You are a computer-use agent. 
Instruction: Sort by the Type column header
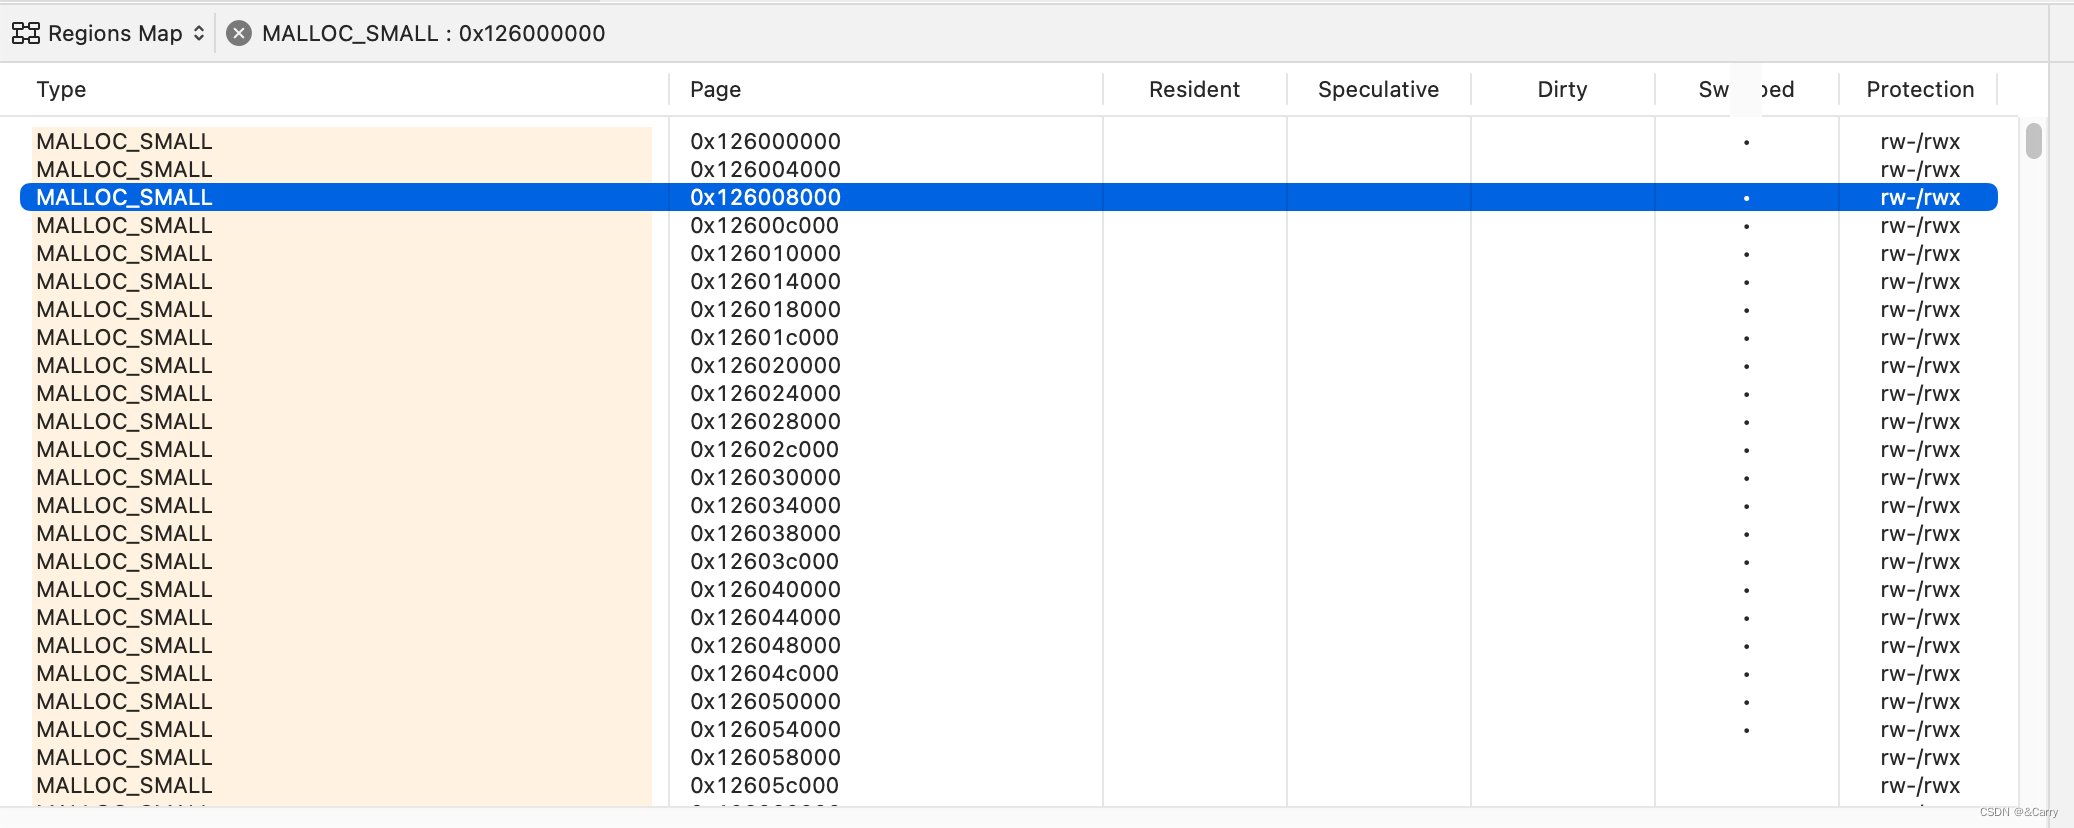coord(61,89)
